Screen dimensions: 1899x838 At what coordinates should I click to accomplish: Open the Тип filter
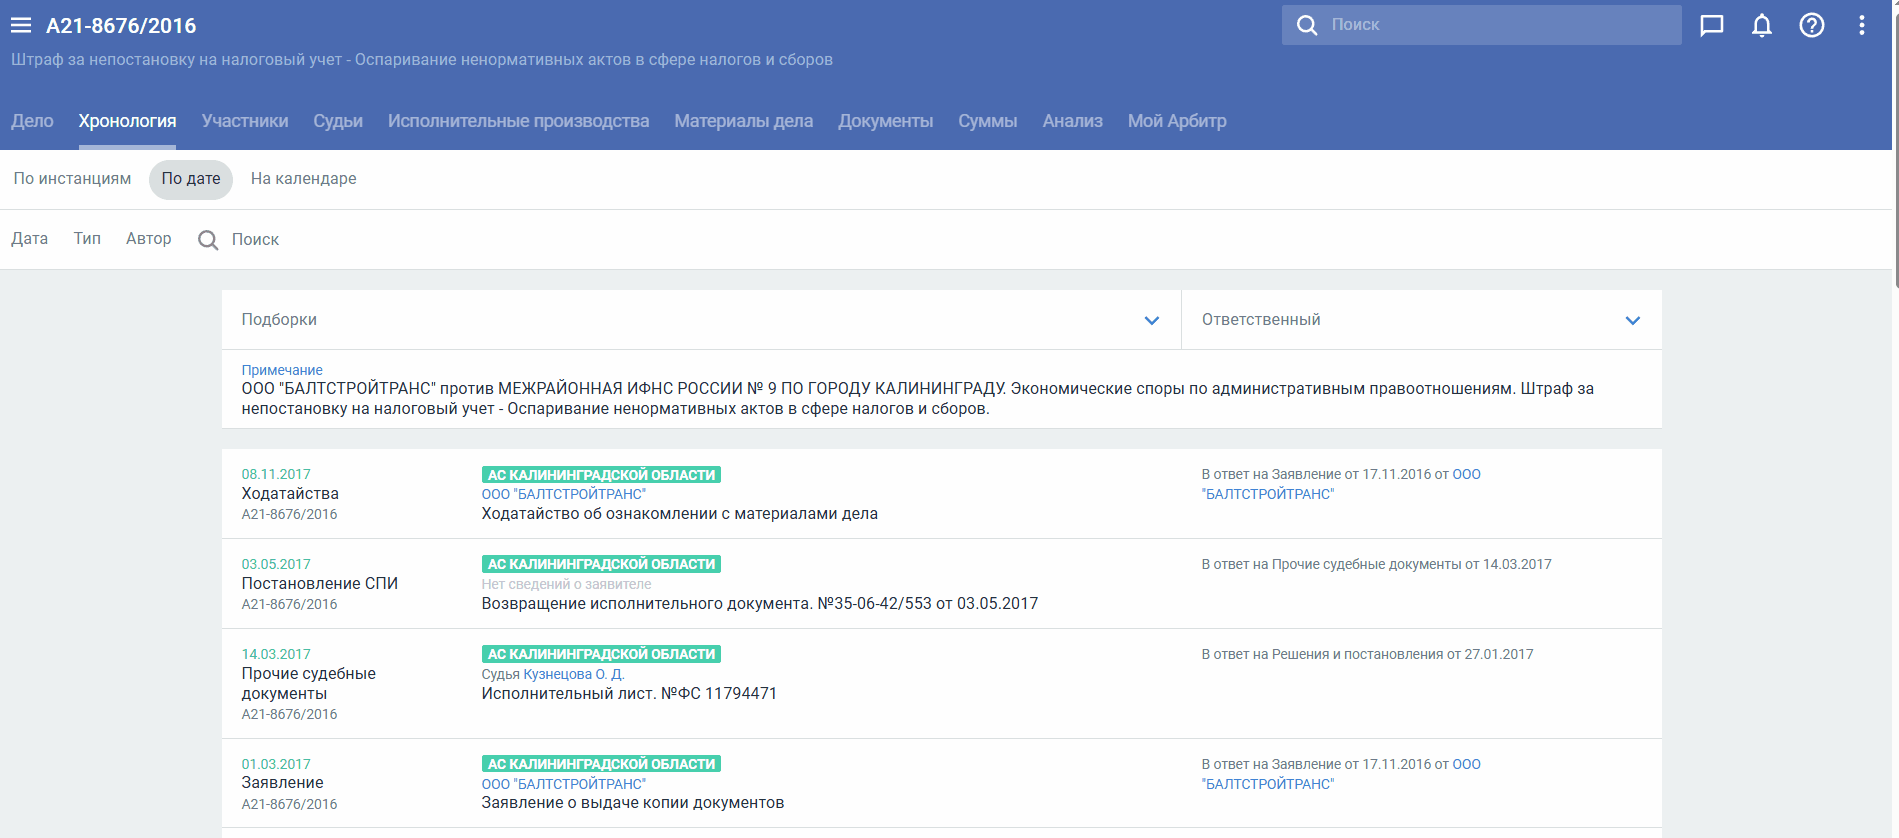(x=87, y=239)
